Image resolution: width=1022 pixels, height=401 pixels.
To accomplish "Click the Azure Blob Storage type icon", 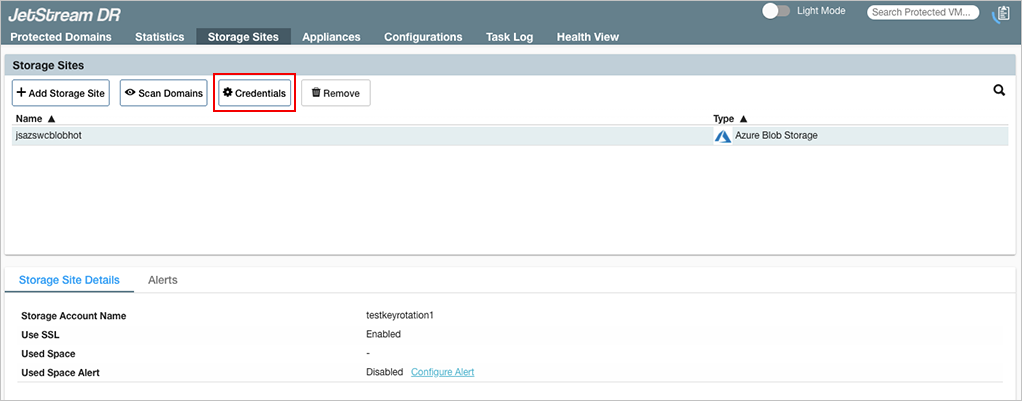I will pos(722,136).
